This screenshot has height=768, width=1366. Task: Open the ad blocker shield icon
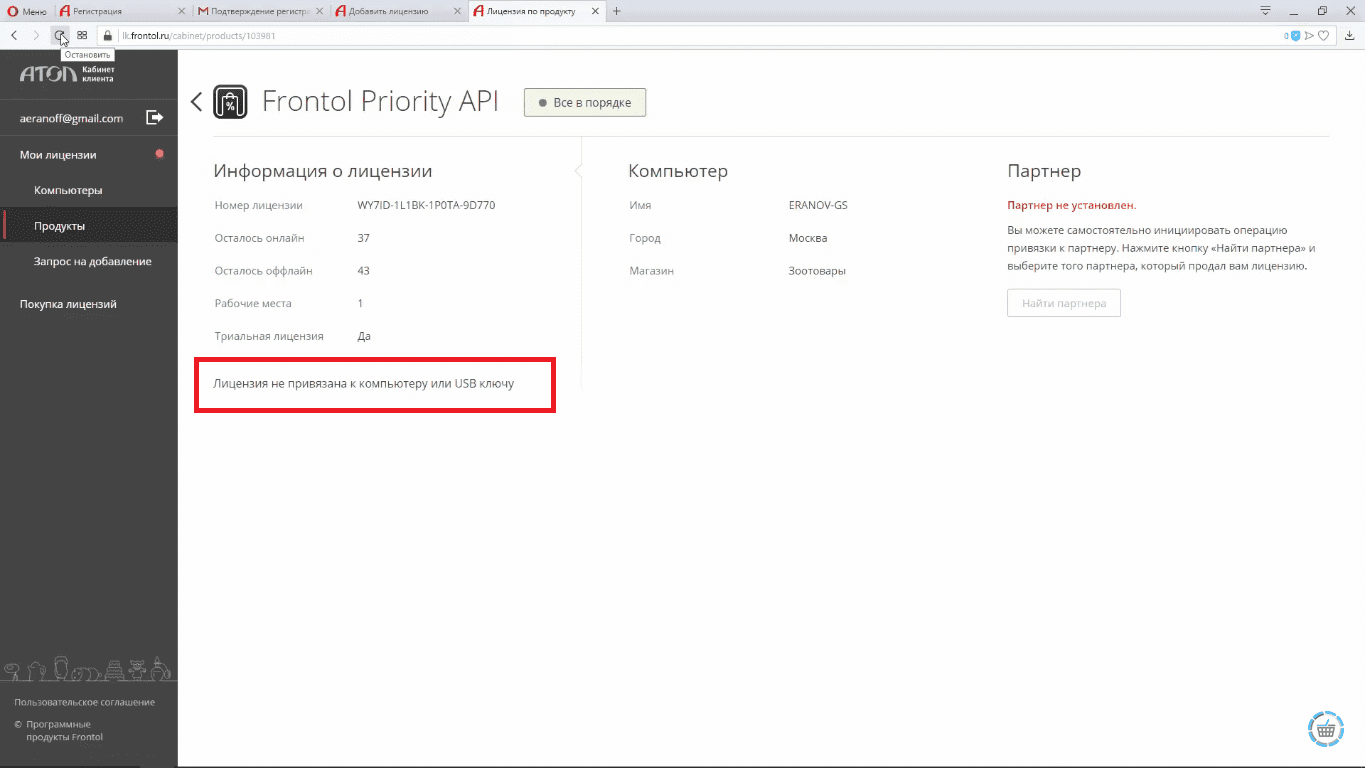pyautogui.click(x=1296, y=35)
